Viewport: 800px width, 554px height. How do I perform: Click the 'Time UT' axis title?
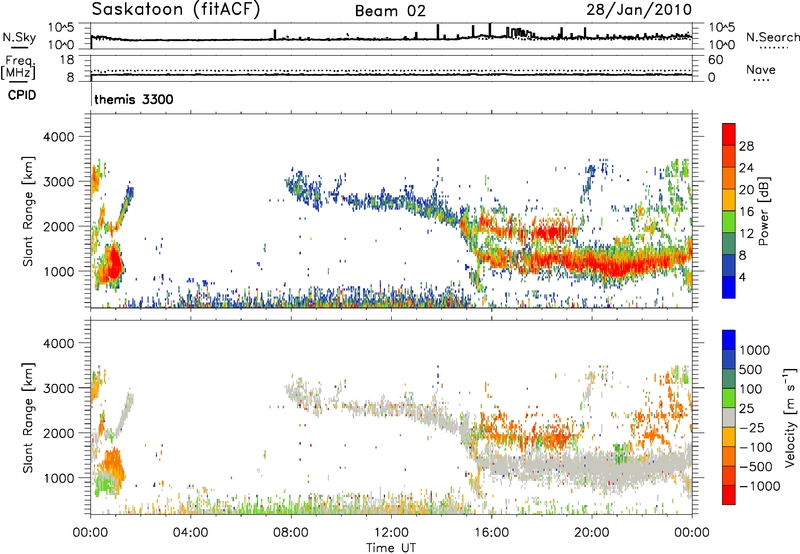pyautogui.click(x=391, y=548)
